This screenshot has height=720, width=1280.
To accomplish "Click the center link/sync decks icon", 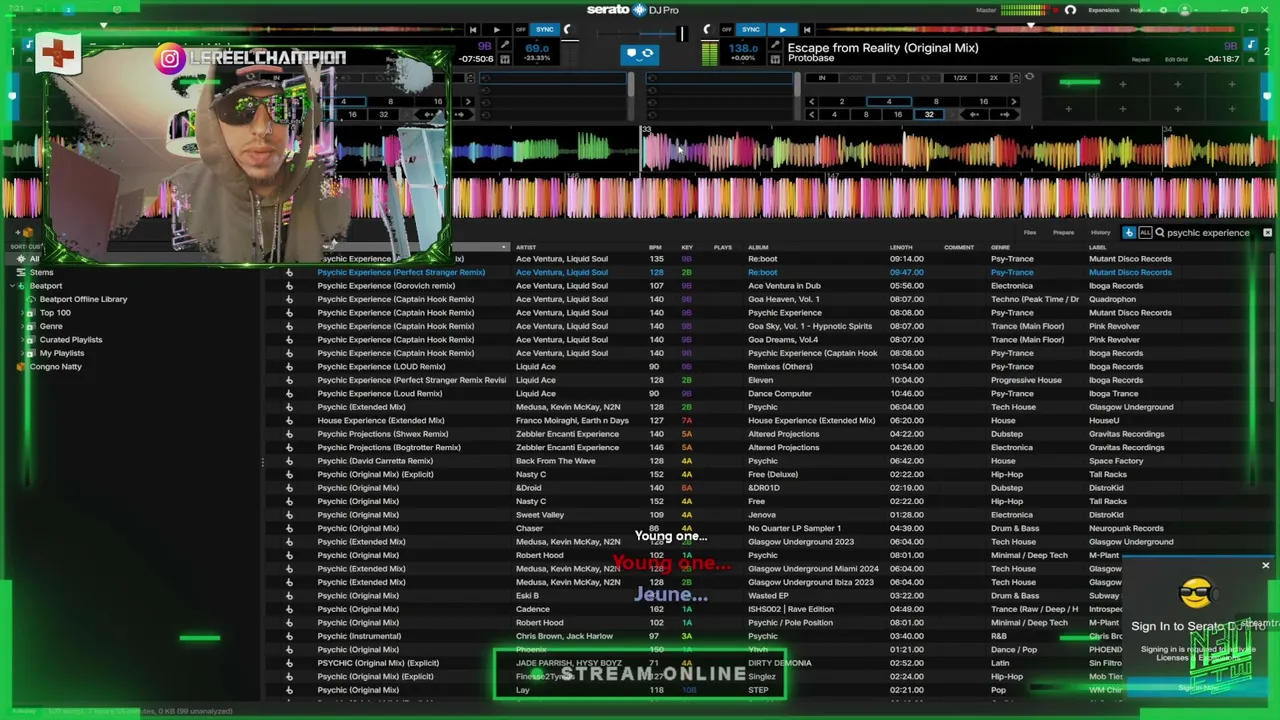I will [640, 53].
